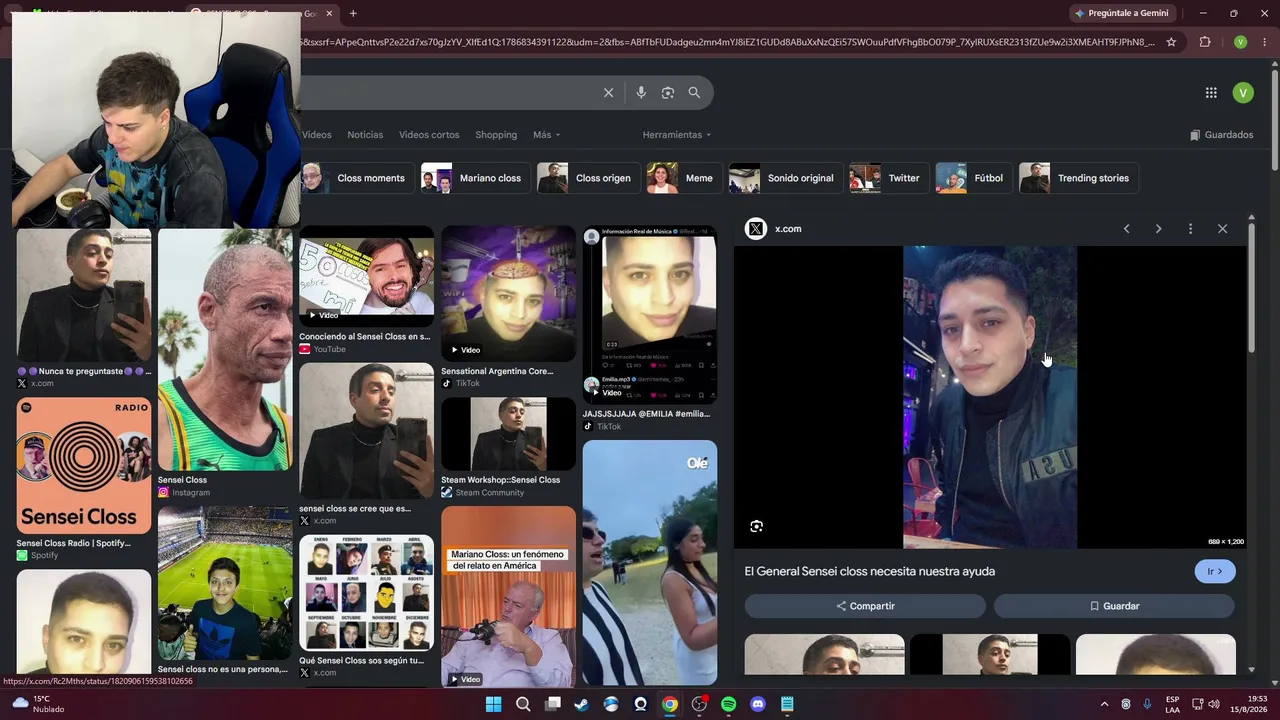Open the Chrome profile icon in the toolbar

[x=1240, y=42]
